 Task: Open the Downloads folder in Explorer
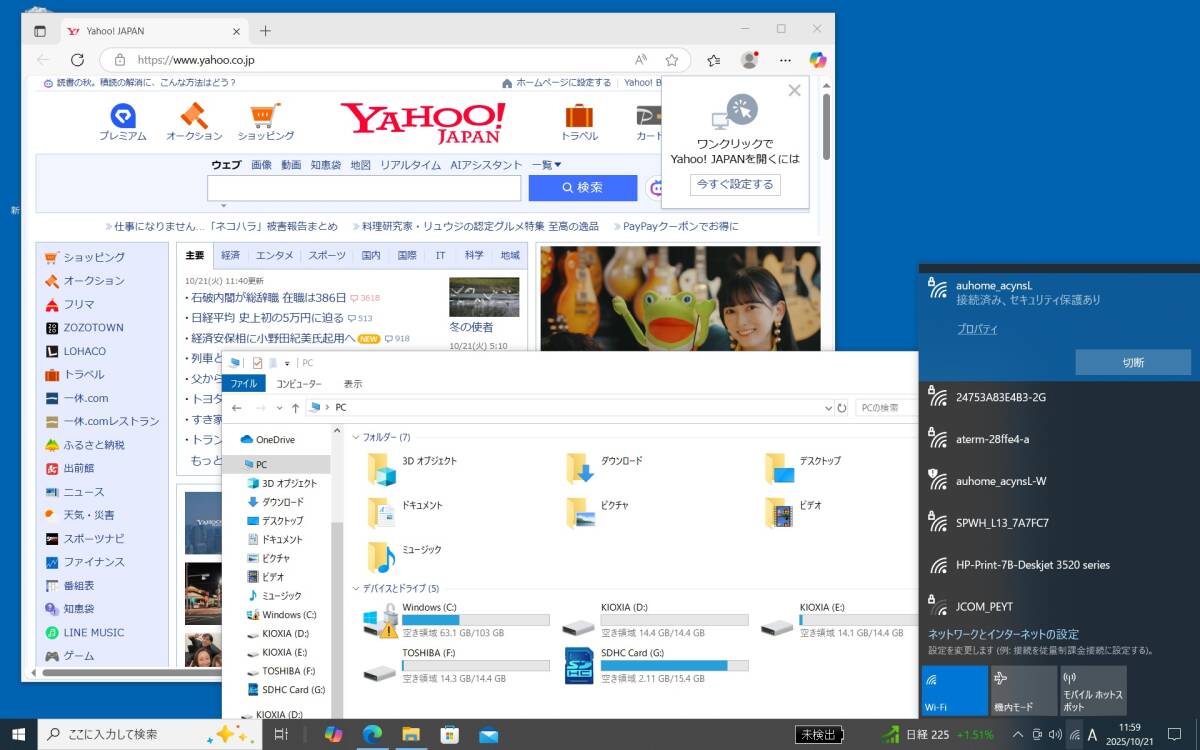580,468
